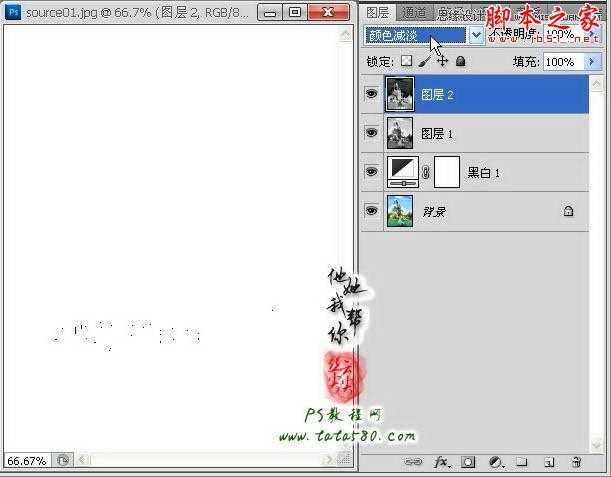Click the 黑白 1 layer mask thumbnail
Screen dimensions: 611x477
point(447,172)
